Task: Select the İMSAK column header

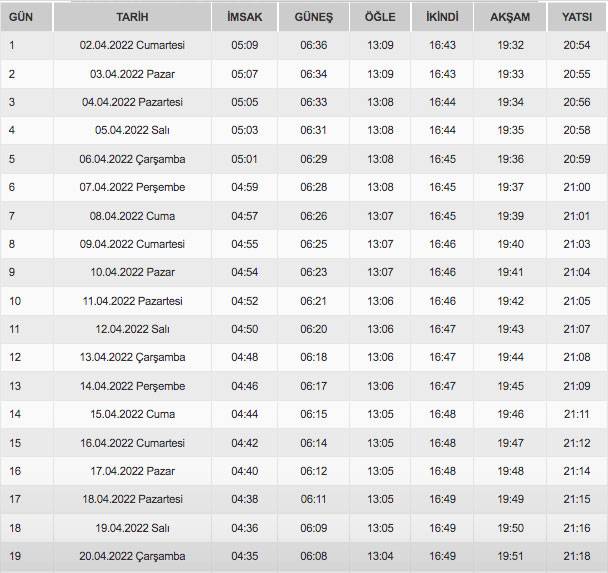Action: point(244,17)
